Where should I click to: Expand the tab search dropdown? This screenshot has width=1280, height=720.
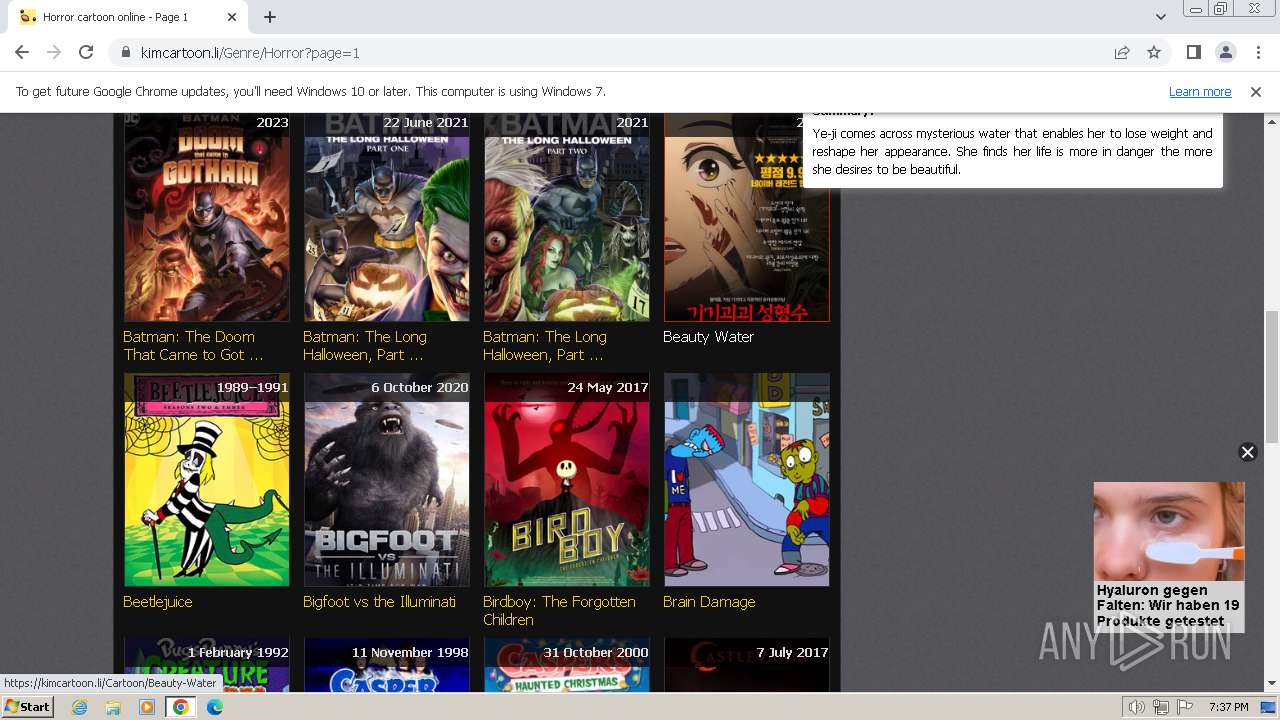1160,17
